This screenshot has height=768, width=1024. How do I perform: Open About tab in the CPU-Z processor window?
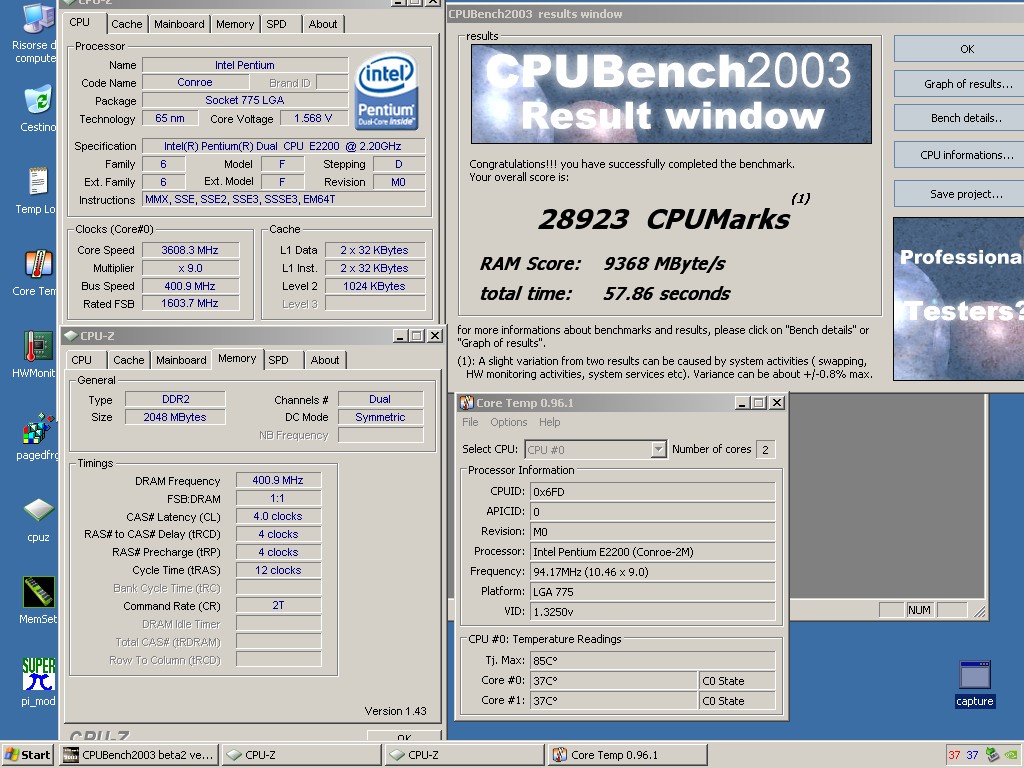coord(323,24)
